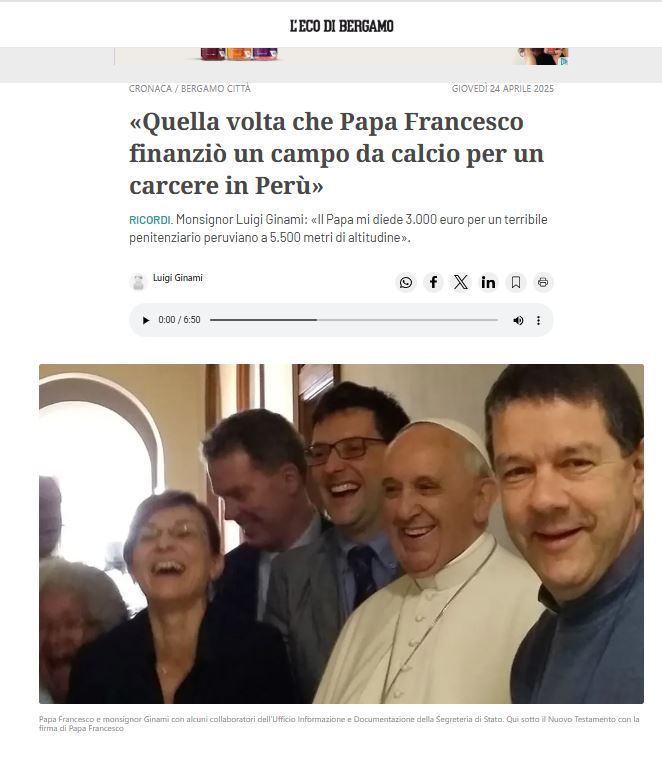662x759 pixels.
Task: Print the article
Action: coord(543,282)
